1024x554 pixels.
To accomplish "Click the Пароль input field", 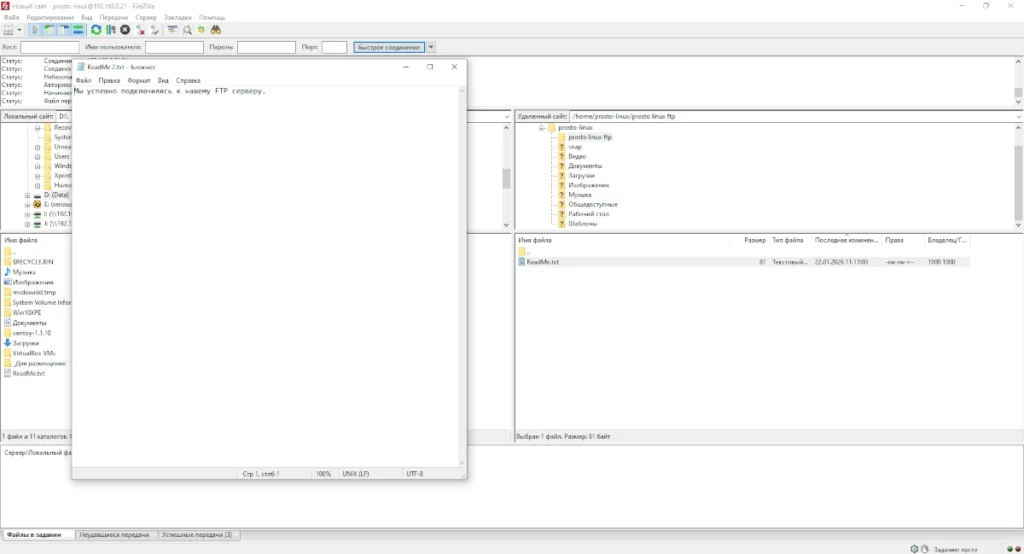I will (x=266, y=47).
